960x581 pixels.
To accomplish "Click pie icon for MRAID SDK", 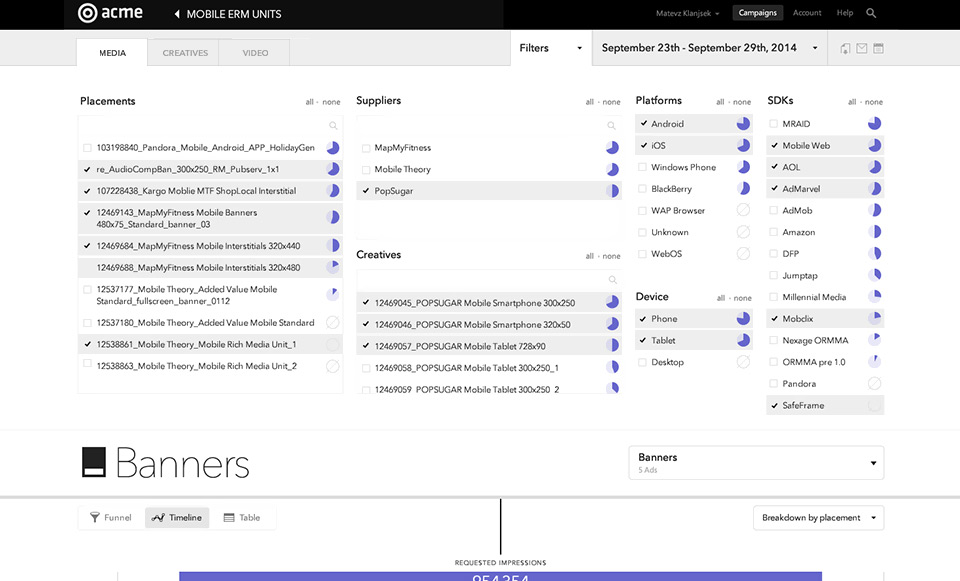I will [x=874, y=124].
